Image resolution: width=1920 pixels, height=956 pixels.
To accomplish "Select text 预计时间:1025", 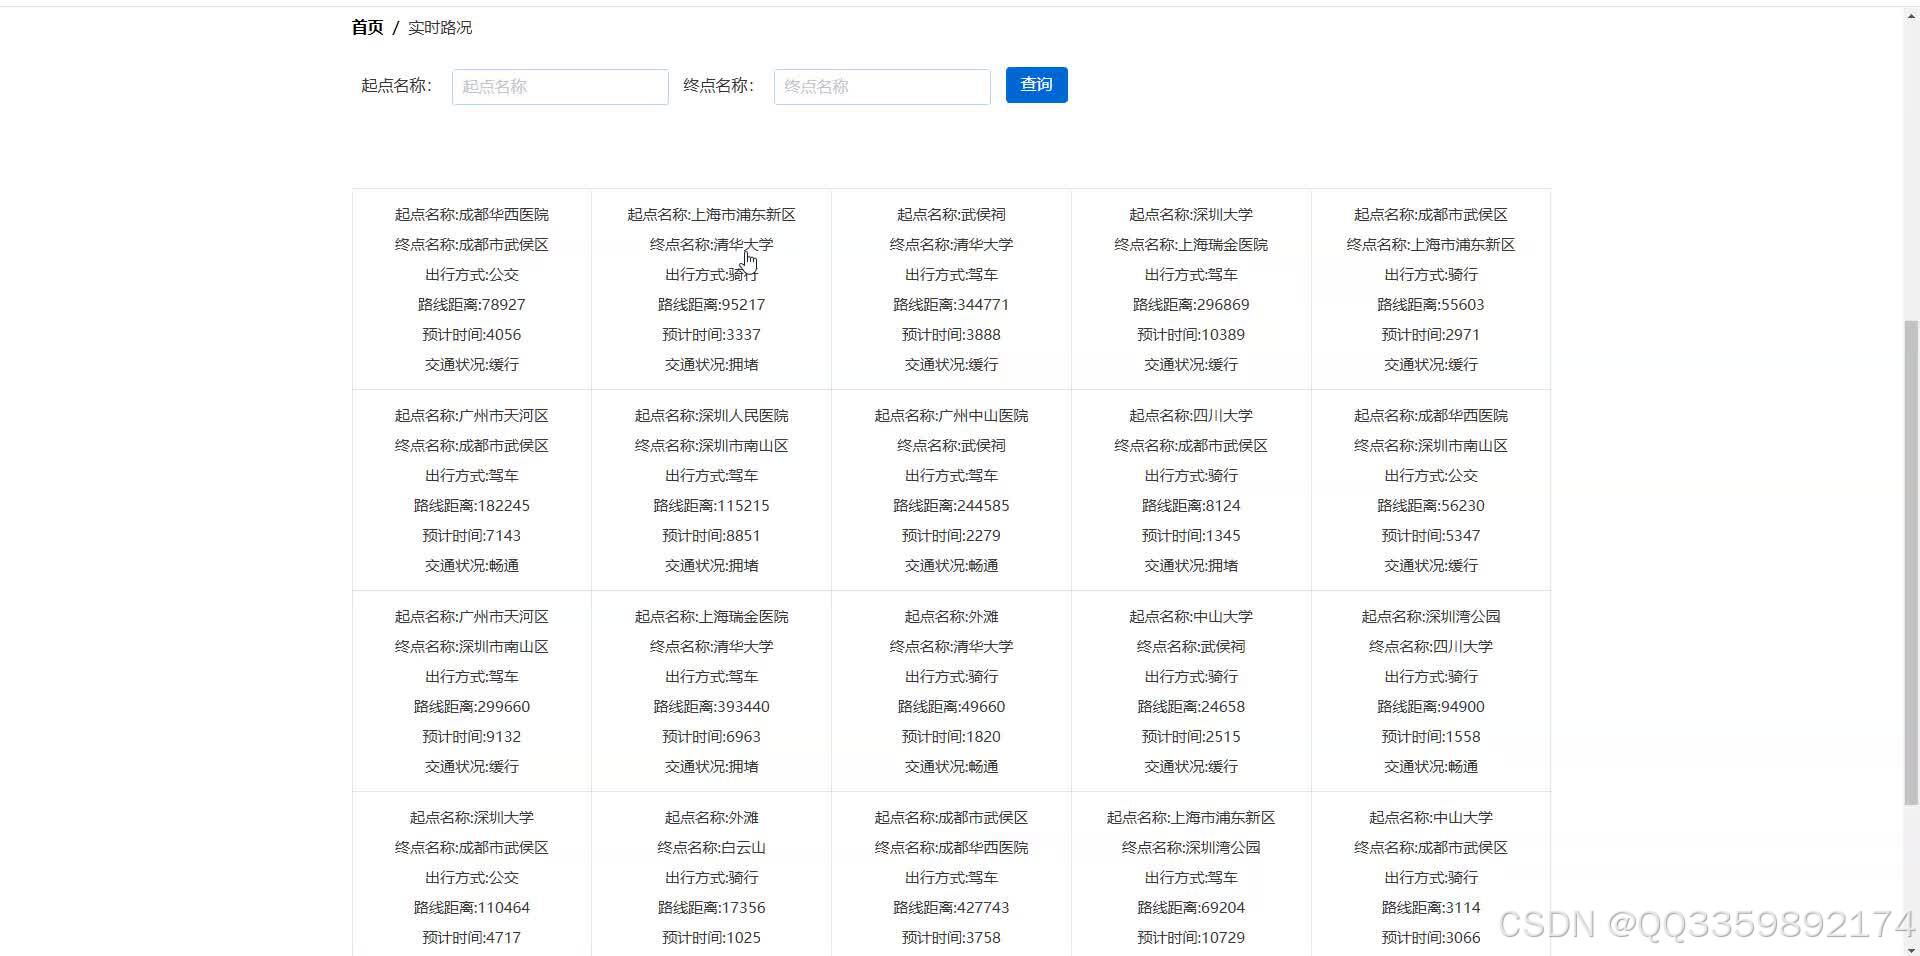I will 712,938.
